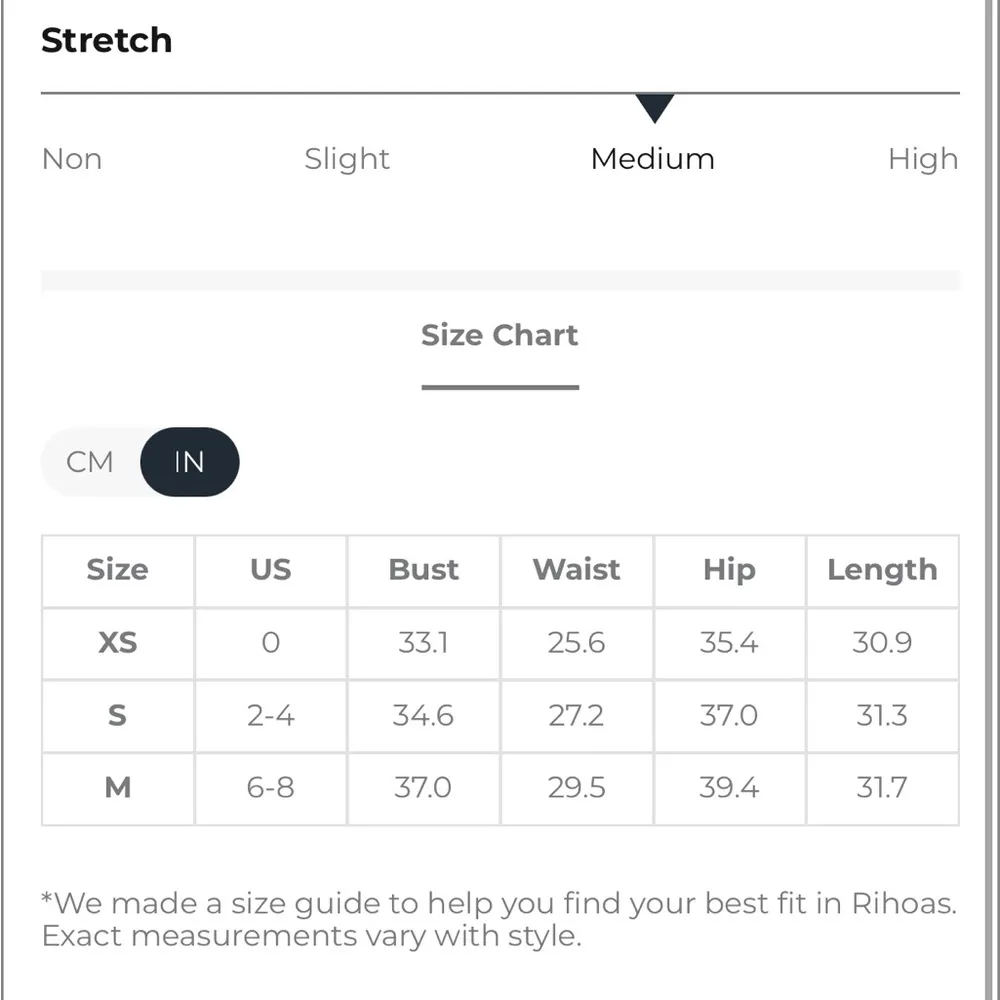Select the S size row
This screenshot has height=1000, width=1000.
coord(117,716)
